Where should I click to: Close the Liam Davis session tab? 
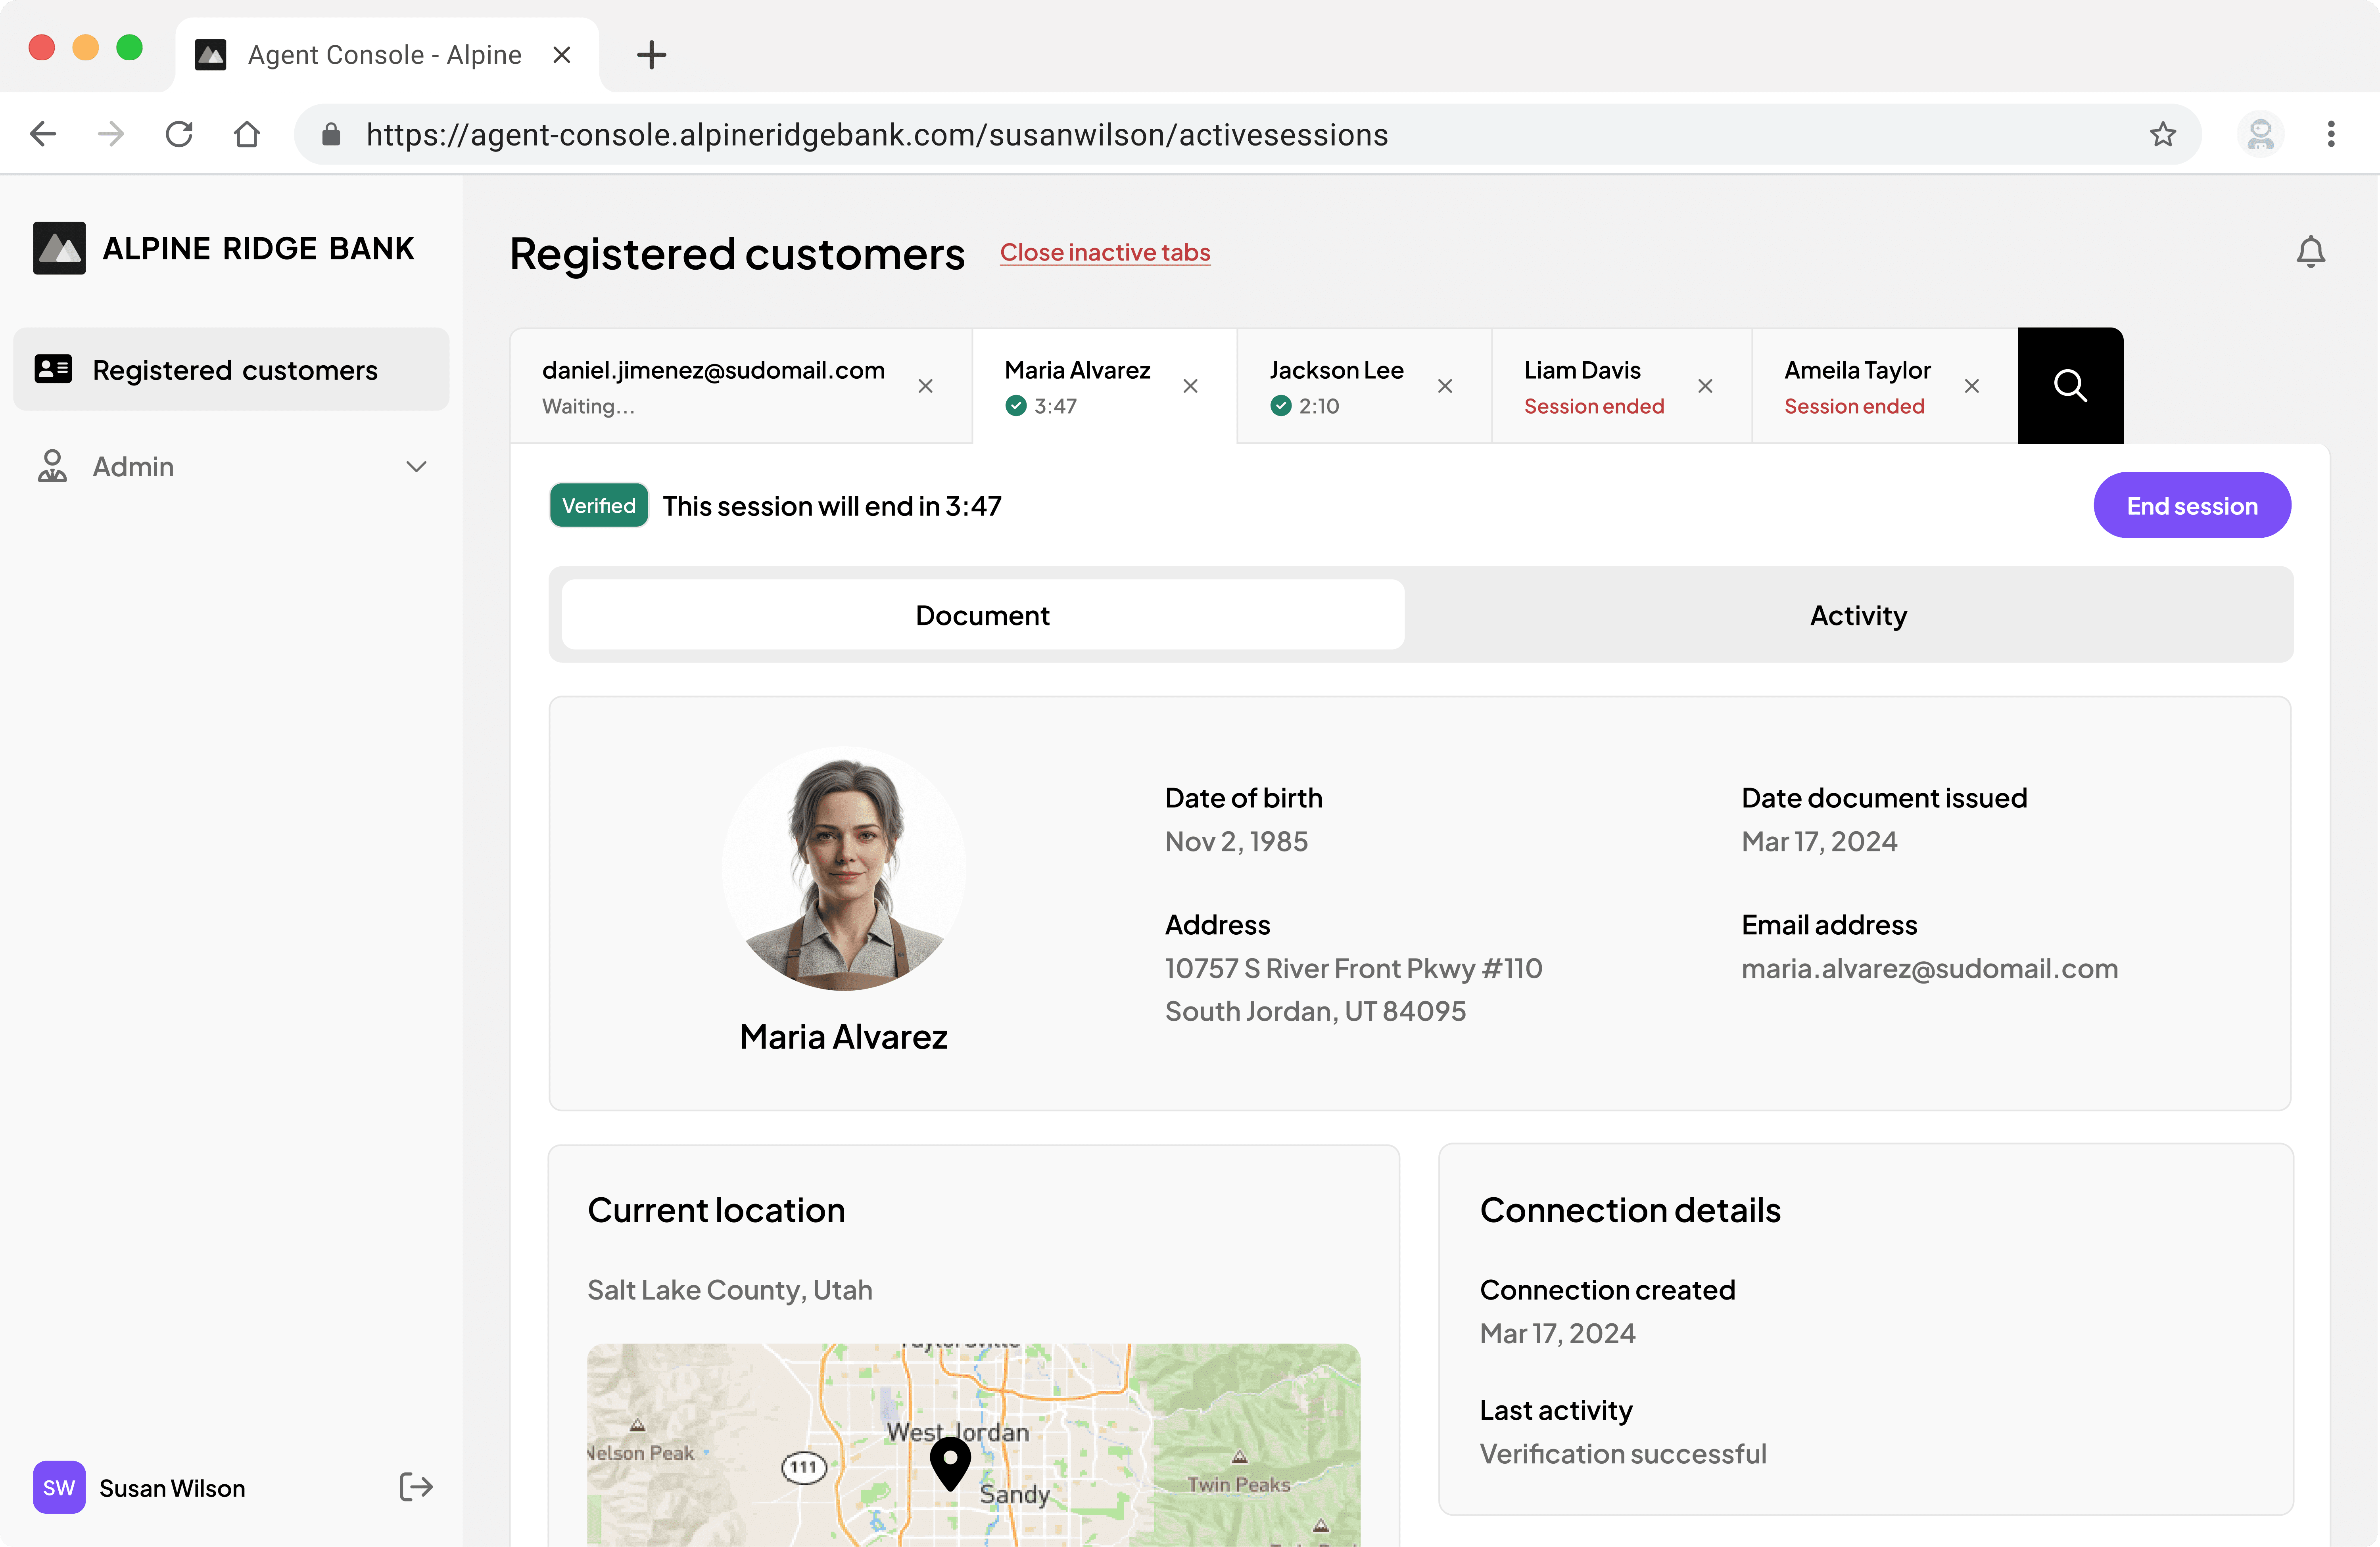[1705, 386]
